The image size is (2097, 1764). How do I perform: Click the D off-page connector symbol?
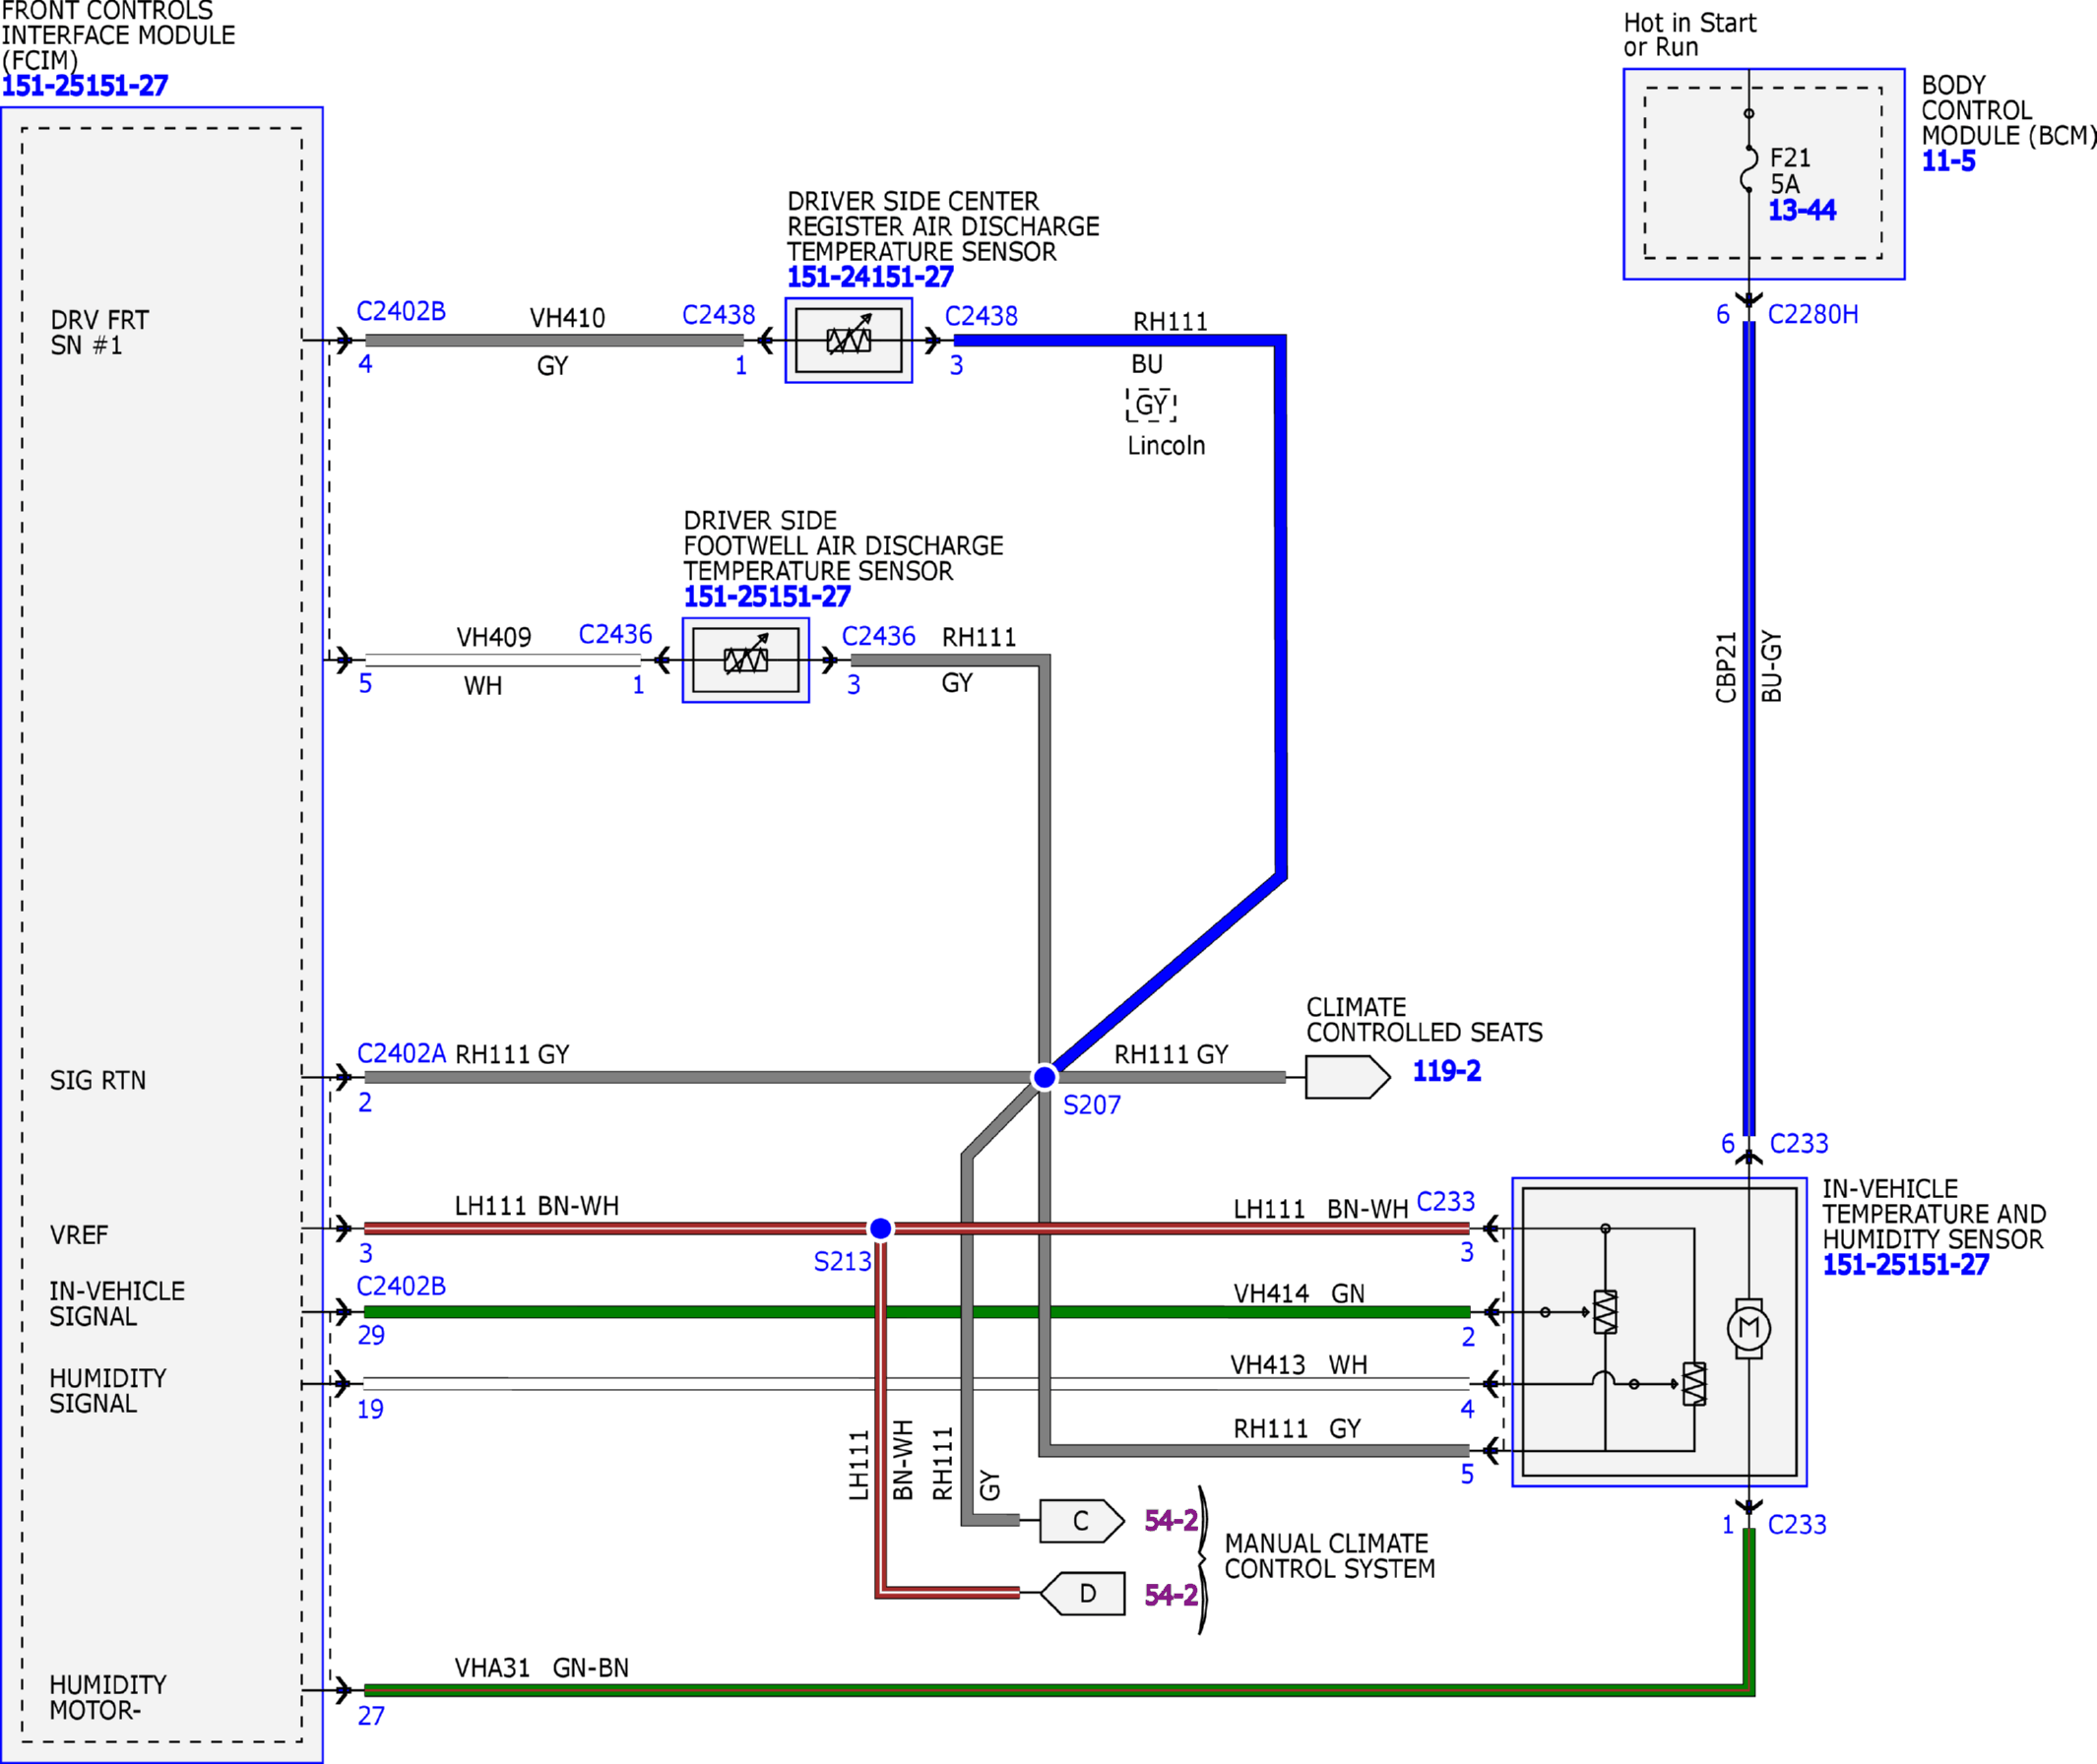tap(1082, 1594)
